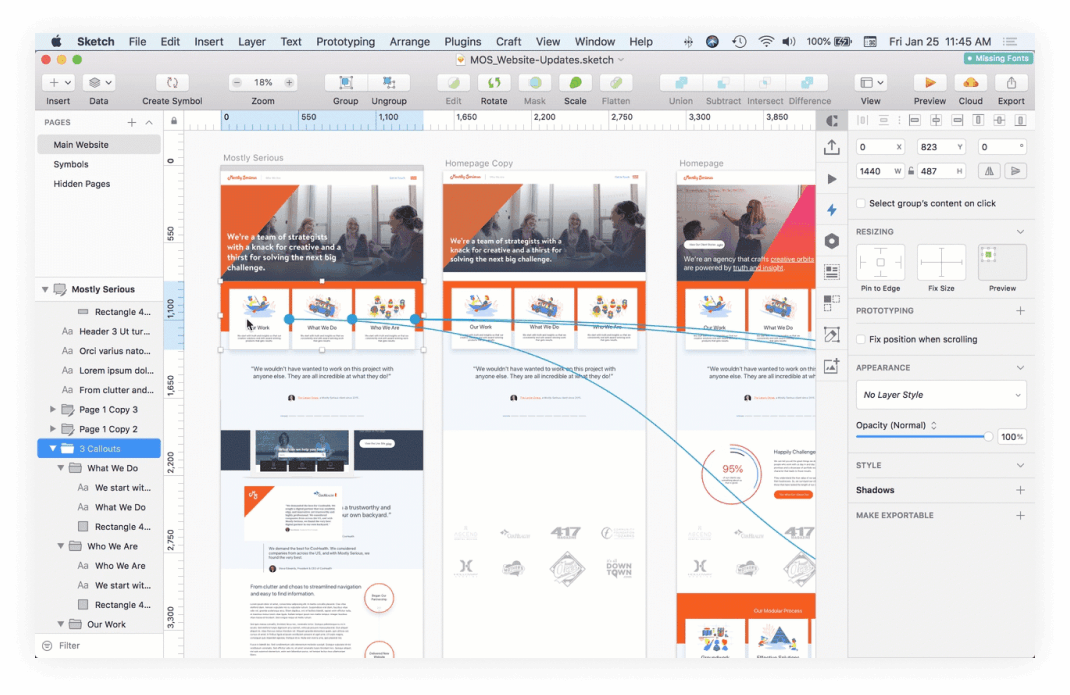
Task: Add an export option via Make Exportable plus
Action: [x=1020, y=515]
